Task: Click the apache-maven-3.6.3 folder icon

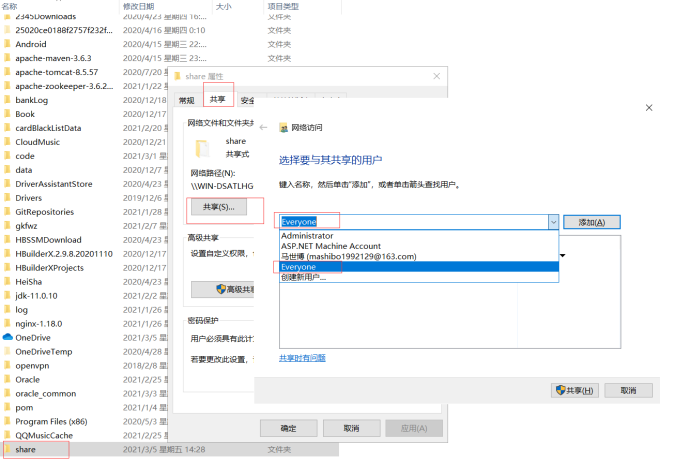Action: point(7,58)
